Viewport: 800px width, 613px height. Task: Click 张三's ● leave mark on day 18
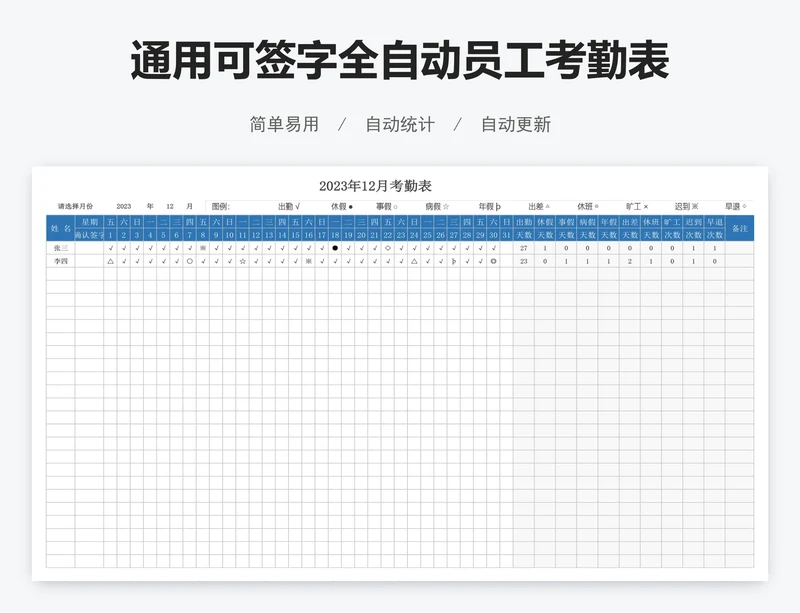click(335, 248)
